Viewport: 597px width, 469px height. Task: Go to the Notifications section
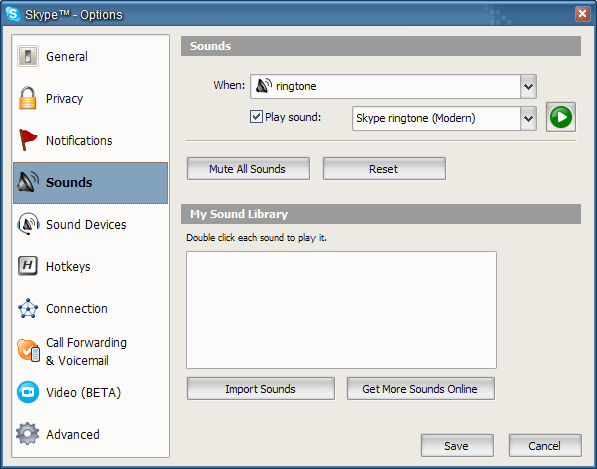tap(91, 140)
